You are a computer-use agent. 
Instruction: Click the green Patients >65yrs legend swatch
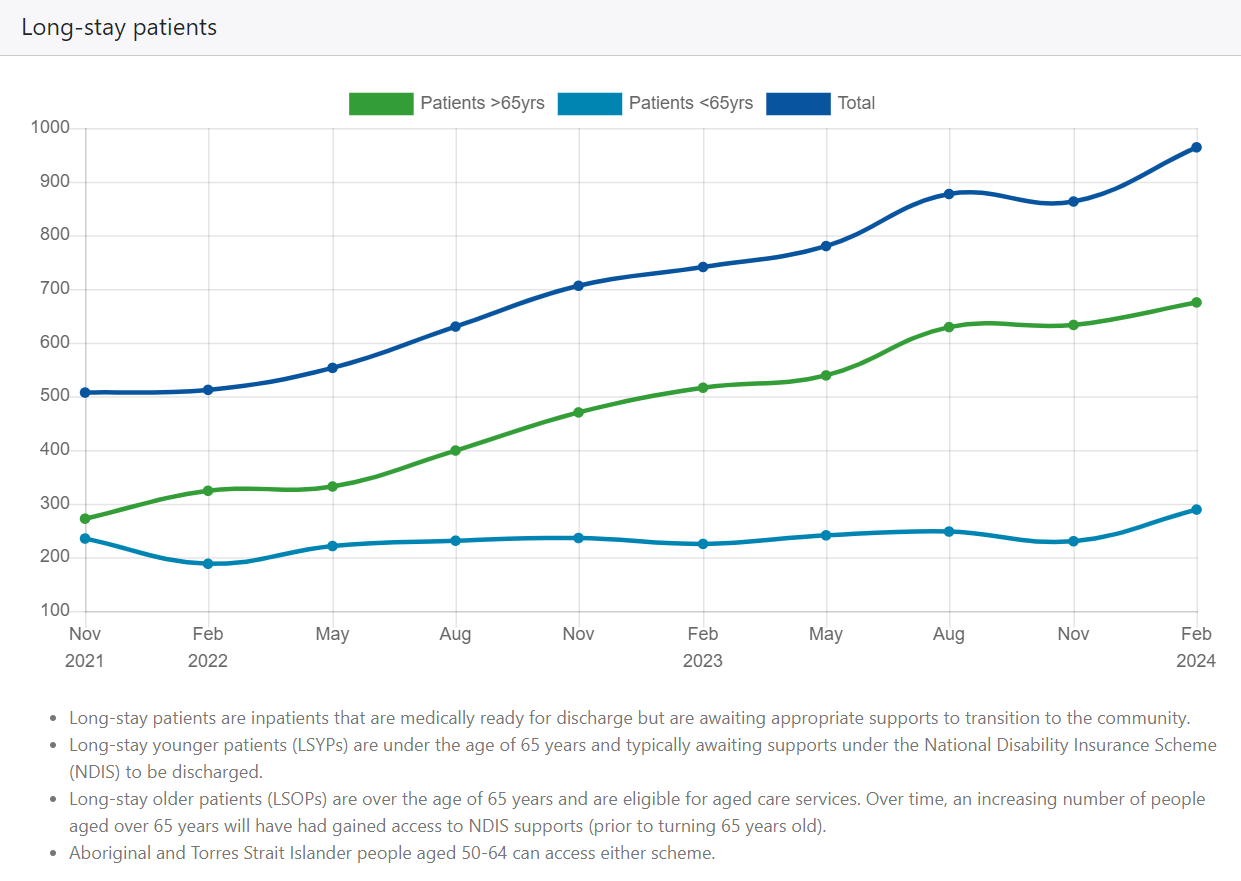381,103
